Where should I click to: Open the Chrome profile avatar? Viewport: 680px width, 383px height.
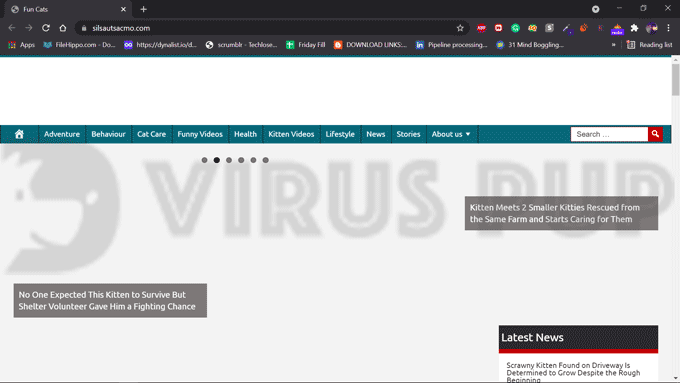pyautogui.click(x=651, y=28)
